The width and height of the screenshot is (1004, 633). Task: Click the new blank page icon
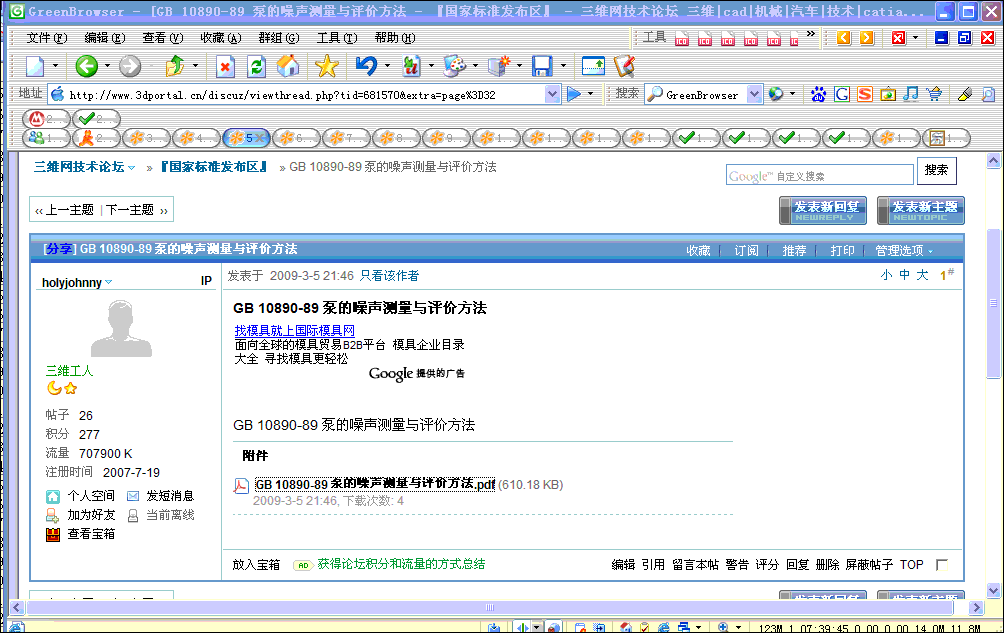pos(35,66)
